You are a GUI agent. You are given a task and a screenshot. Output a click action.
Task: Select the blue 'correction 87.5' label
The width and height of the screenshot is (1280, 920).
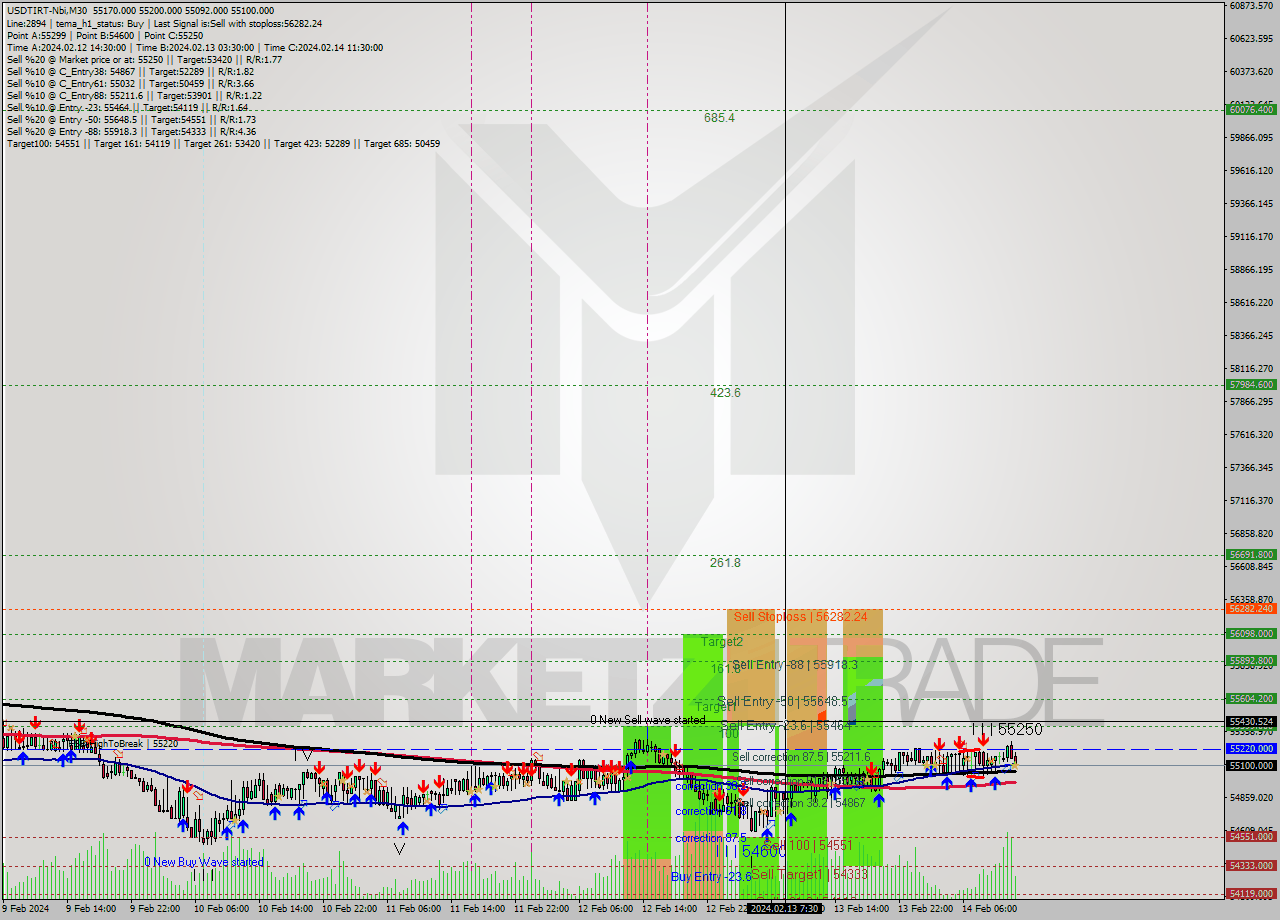[x=710, y=838]
